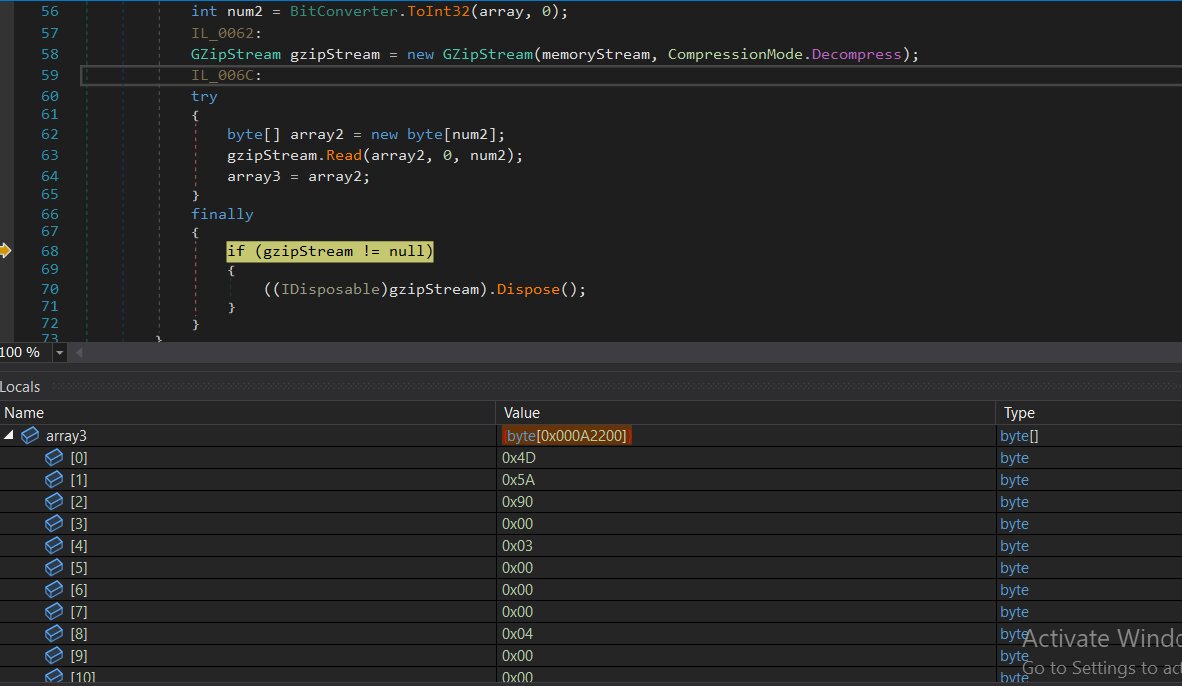Screen dimensions: 1182x686
Task: Click the horizontal scrollbar left arrow
Action: [x=79, y=353]
